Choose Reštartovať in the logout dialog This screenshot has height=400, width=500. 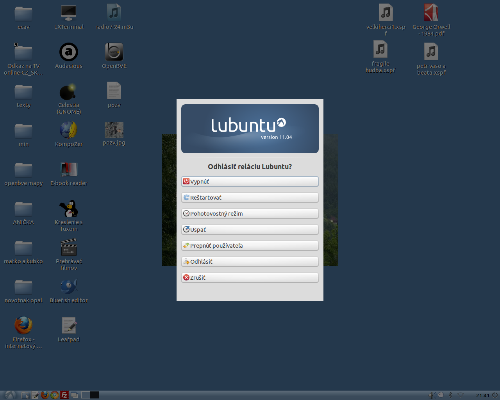[x=250, y=198]
